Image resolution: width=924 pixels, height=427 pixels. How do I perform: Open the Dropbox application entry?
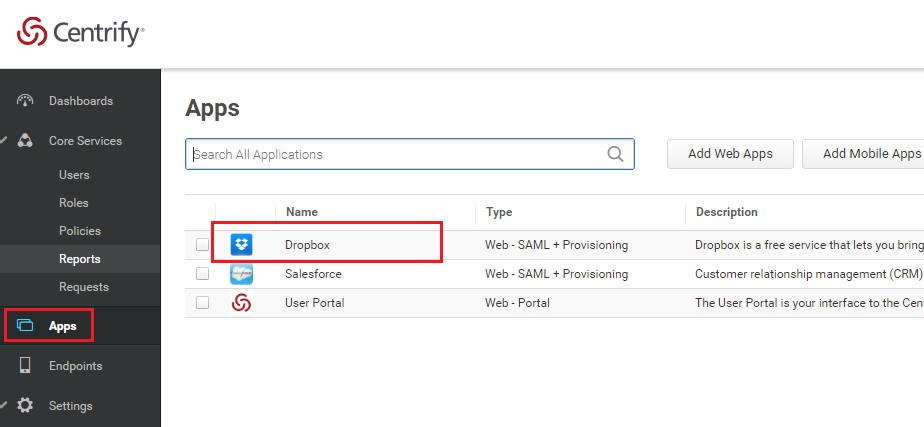pyautogui.click(x=307, y=245)
